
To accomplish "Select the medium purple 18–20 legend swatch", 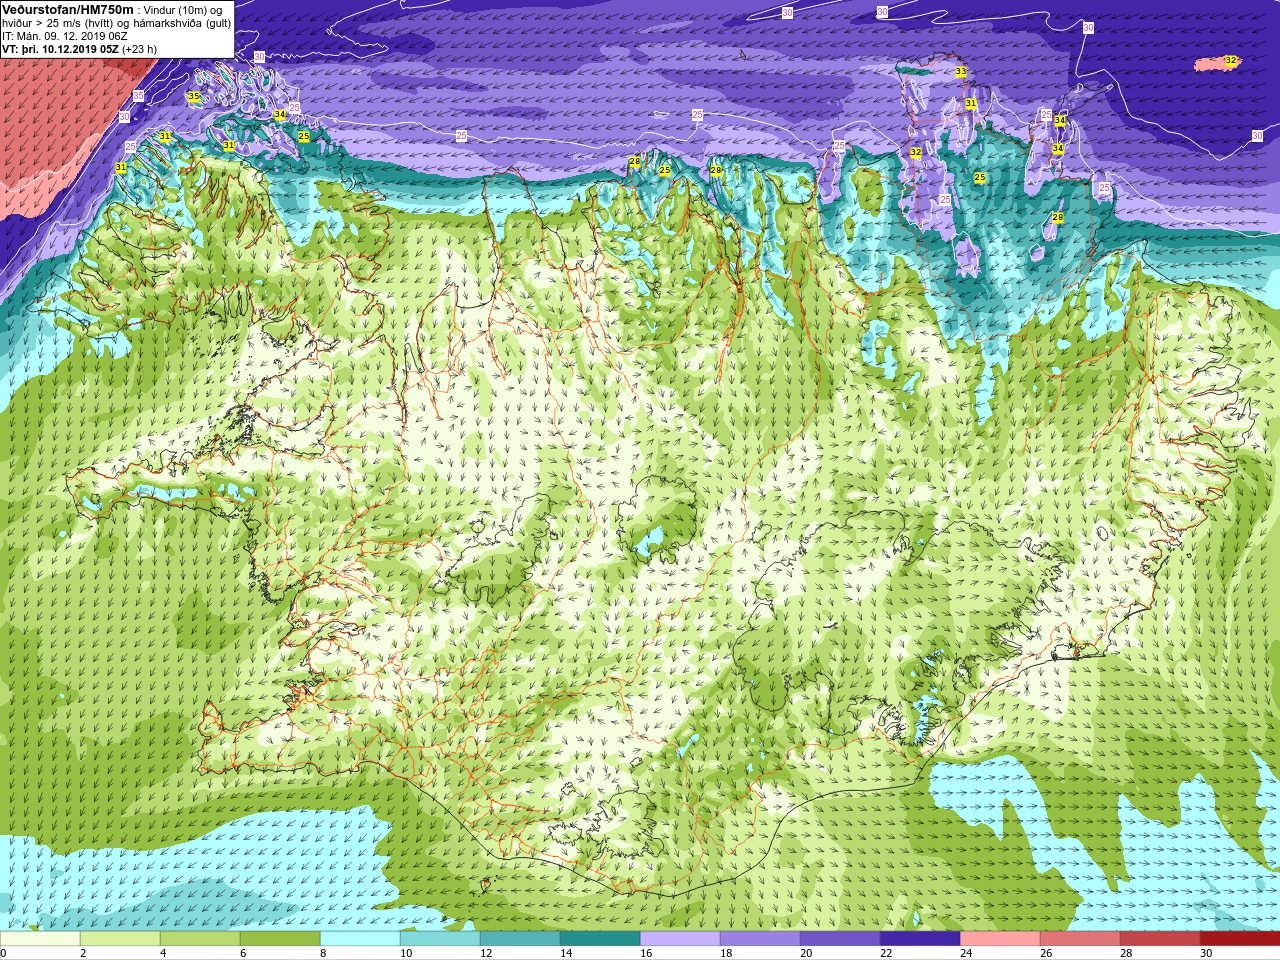I will coord(760,939).
